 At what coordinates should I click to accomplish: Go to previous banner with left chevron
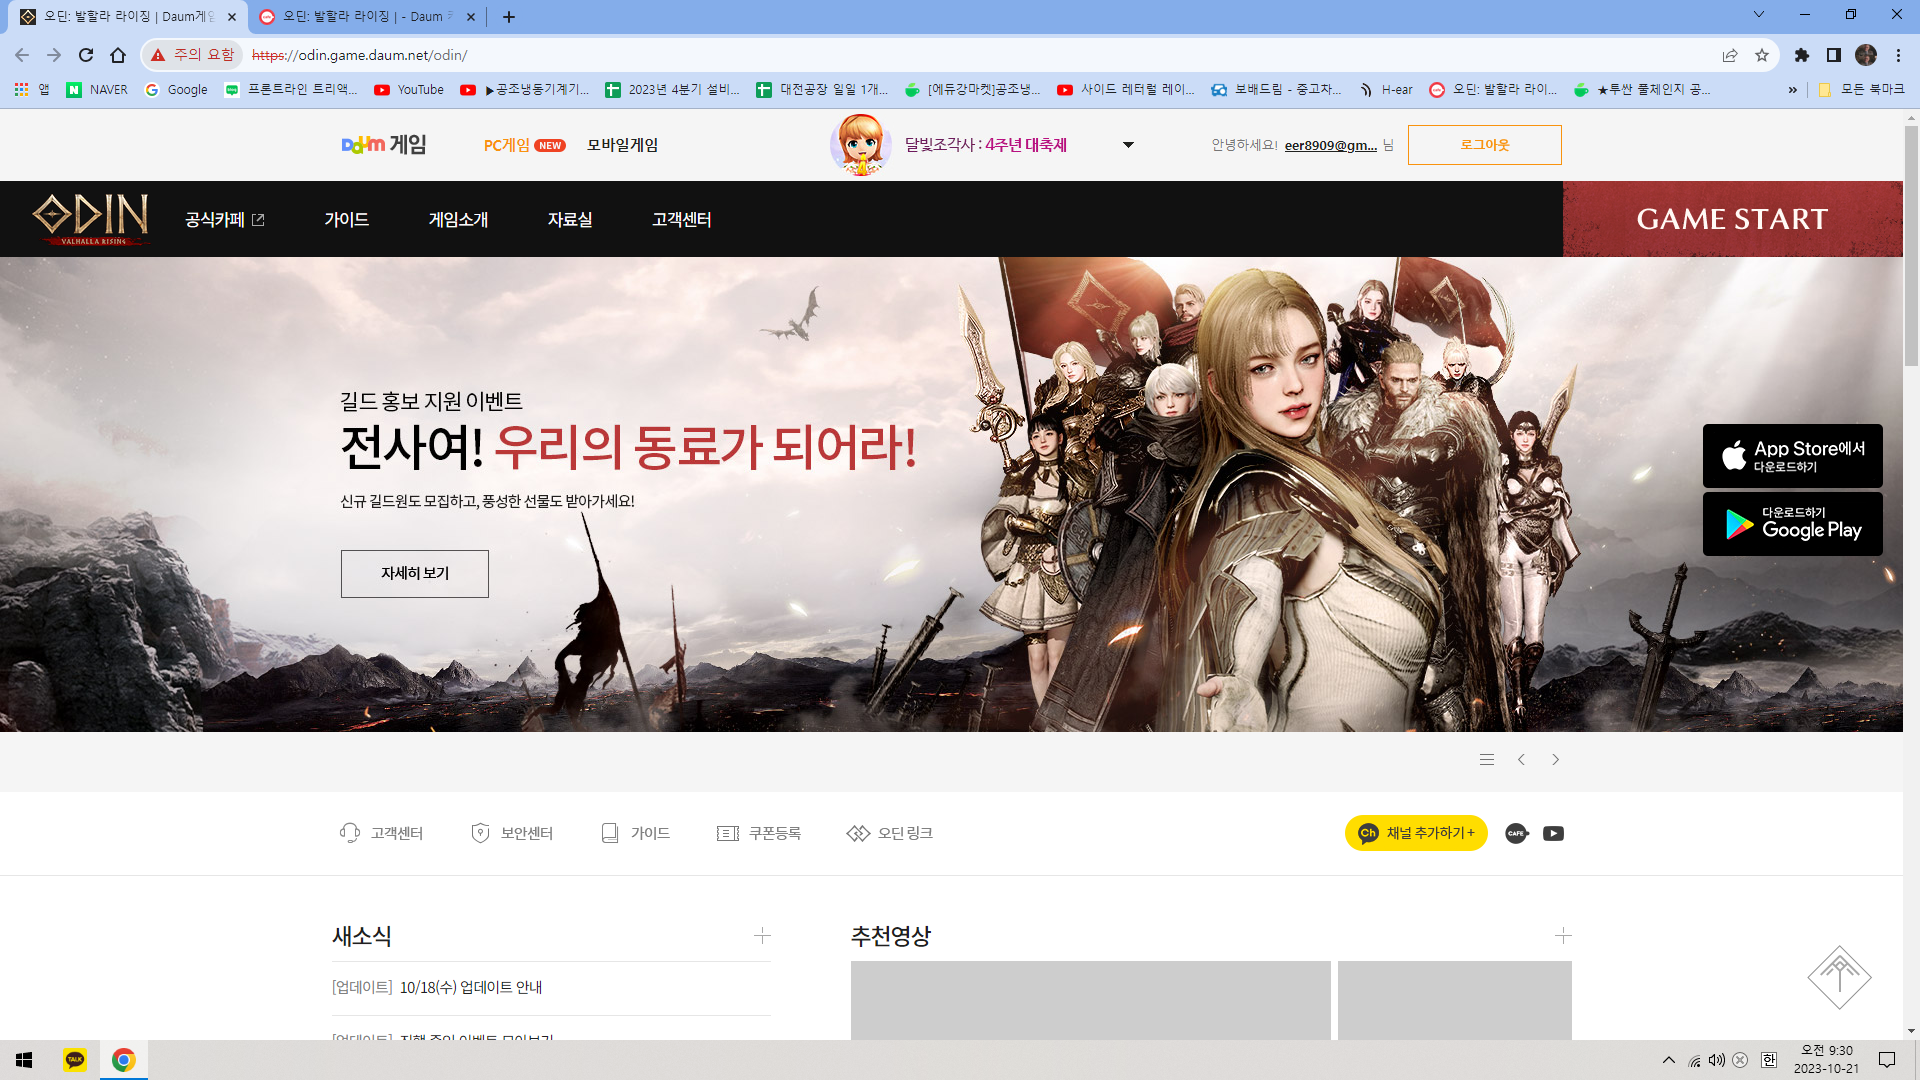[x=1521, y=759]
